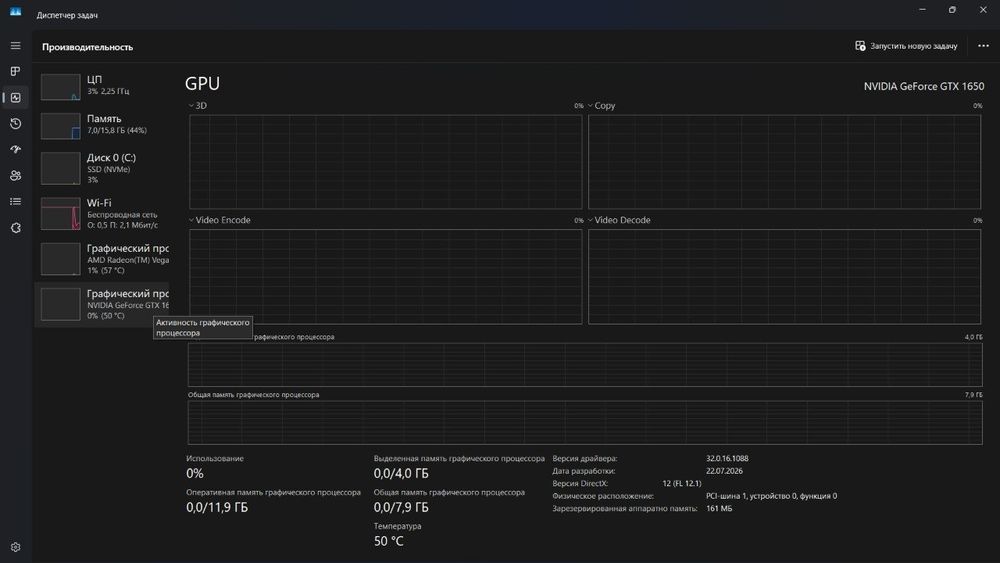Open the Details page icon

coord(15,201)
